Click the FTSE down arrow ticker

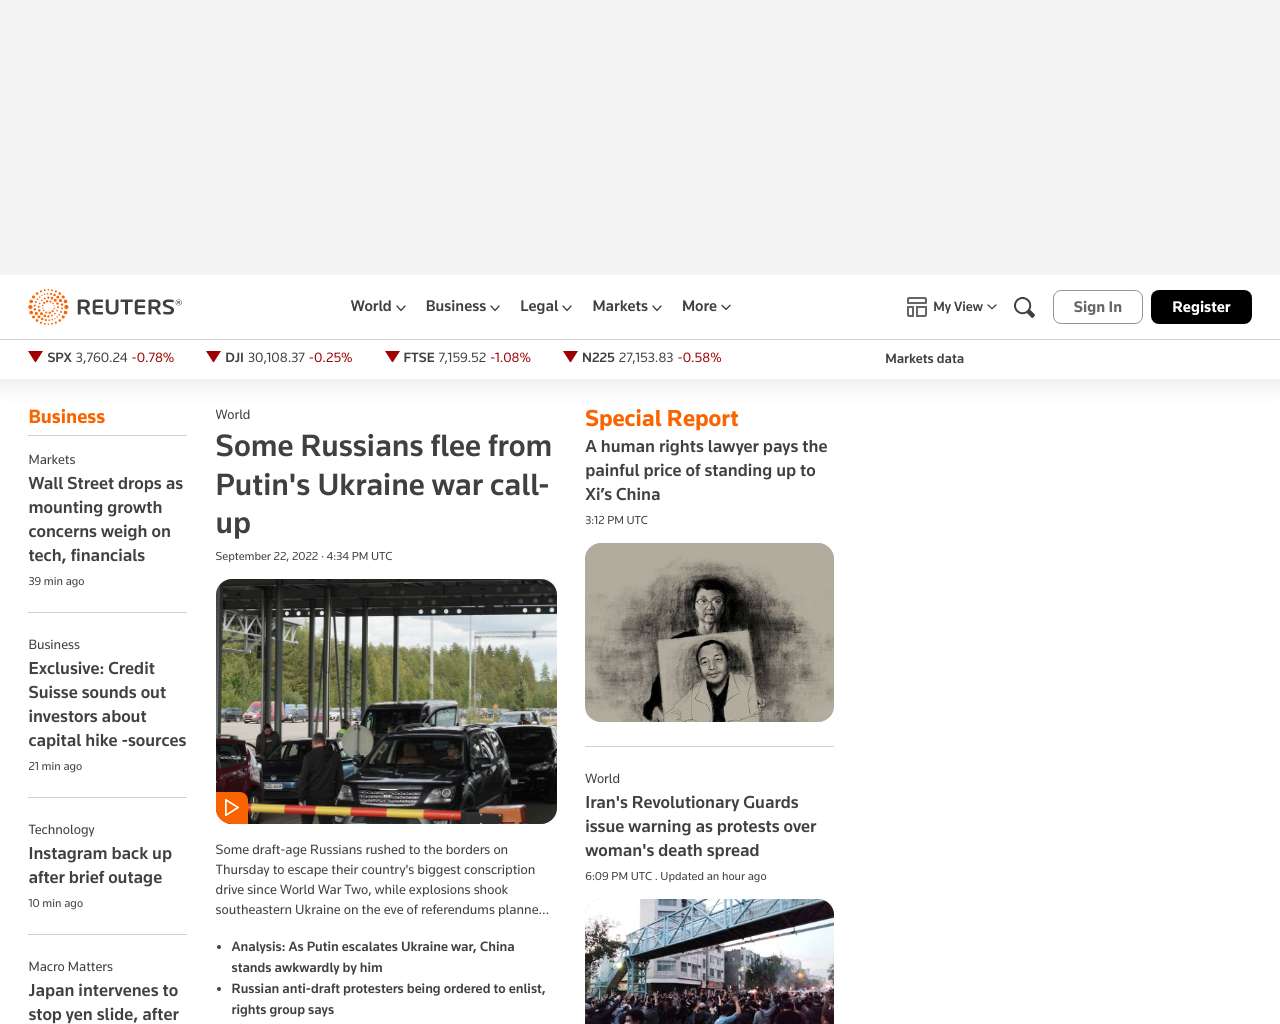392,357
